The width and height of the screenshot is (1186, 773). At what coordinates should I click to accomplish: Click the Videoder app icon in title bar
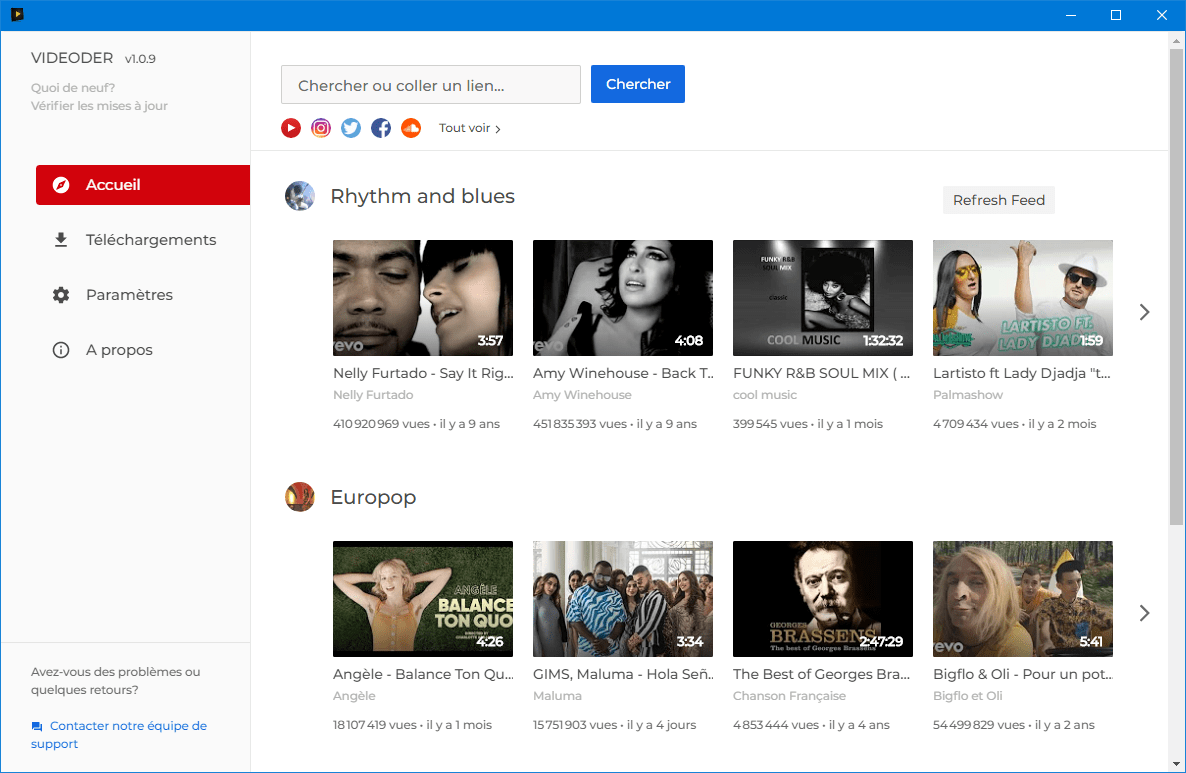pos(17,14)
